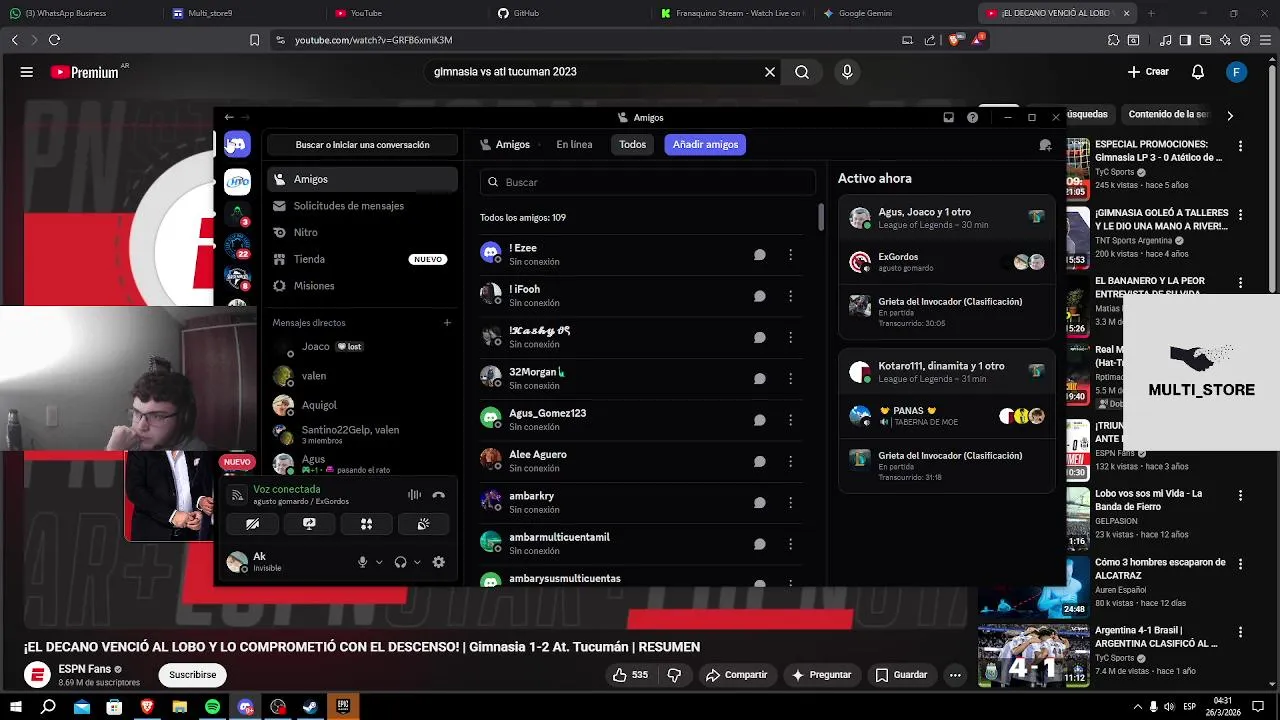Click Suscribirse to ESPN Fans

point(192,675)
